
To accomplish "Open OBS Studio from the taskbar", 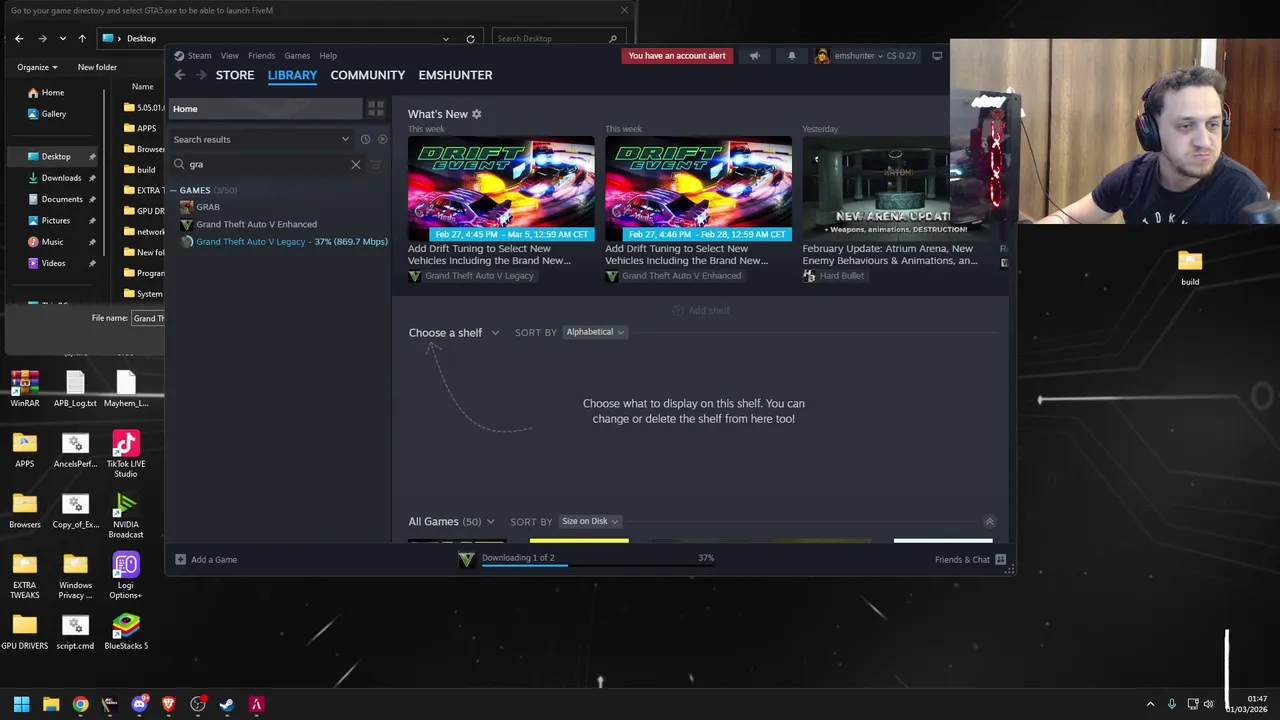I will (198, 704).
